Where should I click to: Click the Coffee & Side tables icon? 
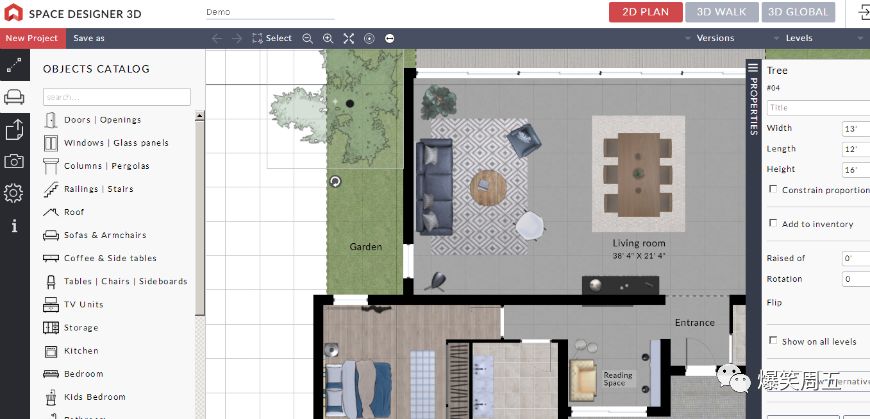(51, 258)
